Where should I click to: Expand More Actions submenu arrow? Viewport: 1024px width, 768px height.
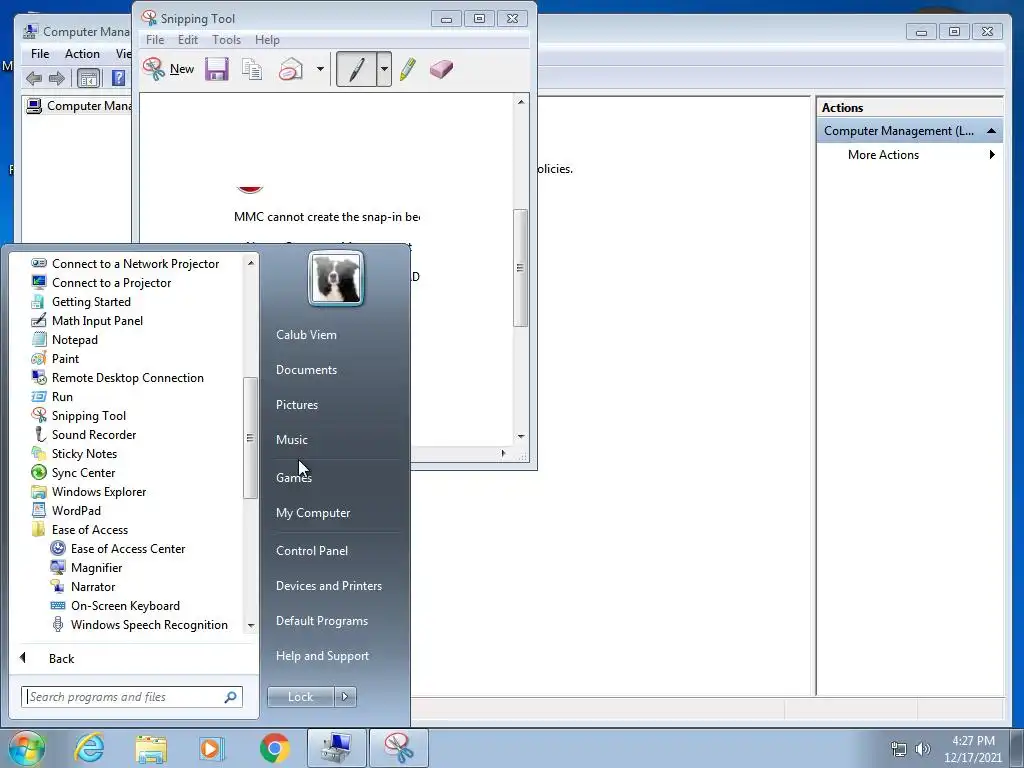click(992, 155)
